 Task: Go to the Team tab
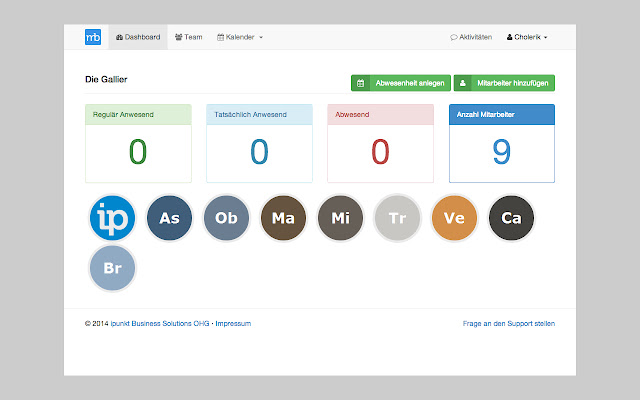[189, 37]
